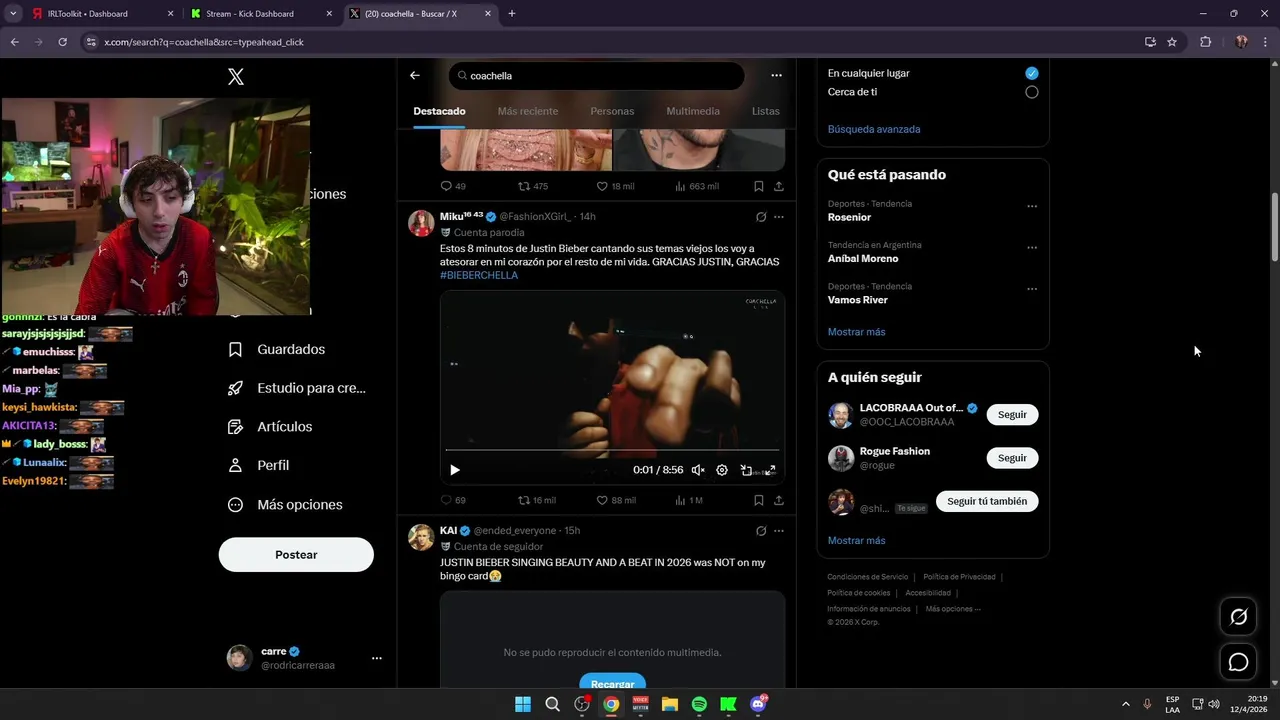1280x720 pixels.
Task: Click 'Seguir tú también' button
Action: click(x=987, y=501)
